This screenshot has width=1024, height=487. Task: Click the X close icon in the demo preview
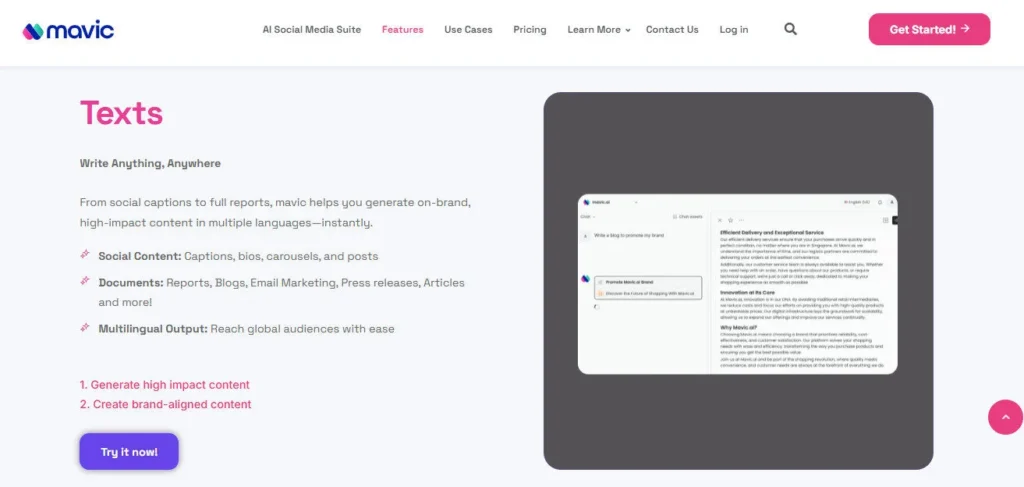pos(720,219)
